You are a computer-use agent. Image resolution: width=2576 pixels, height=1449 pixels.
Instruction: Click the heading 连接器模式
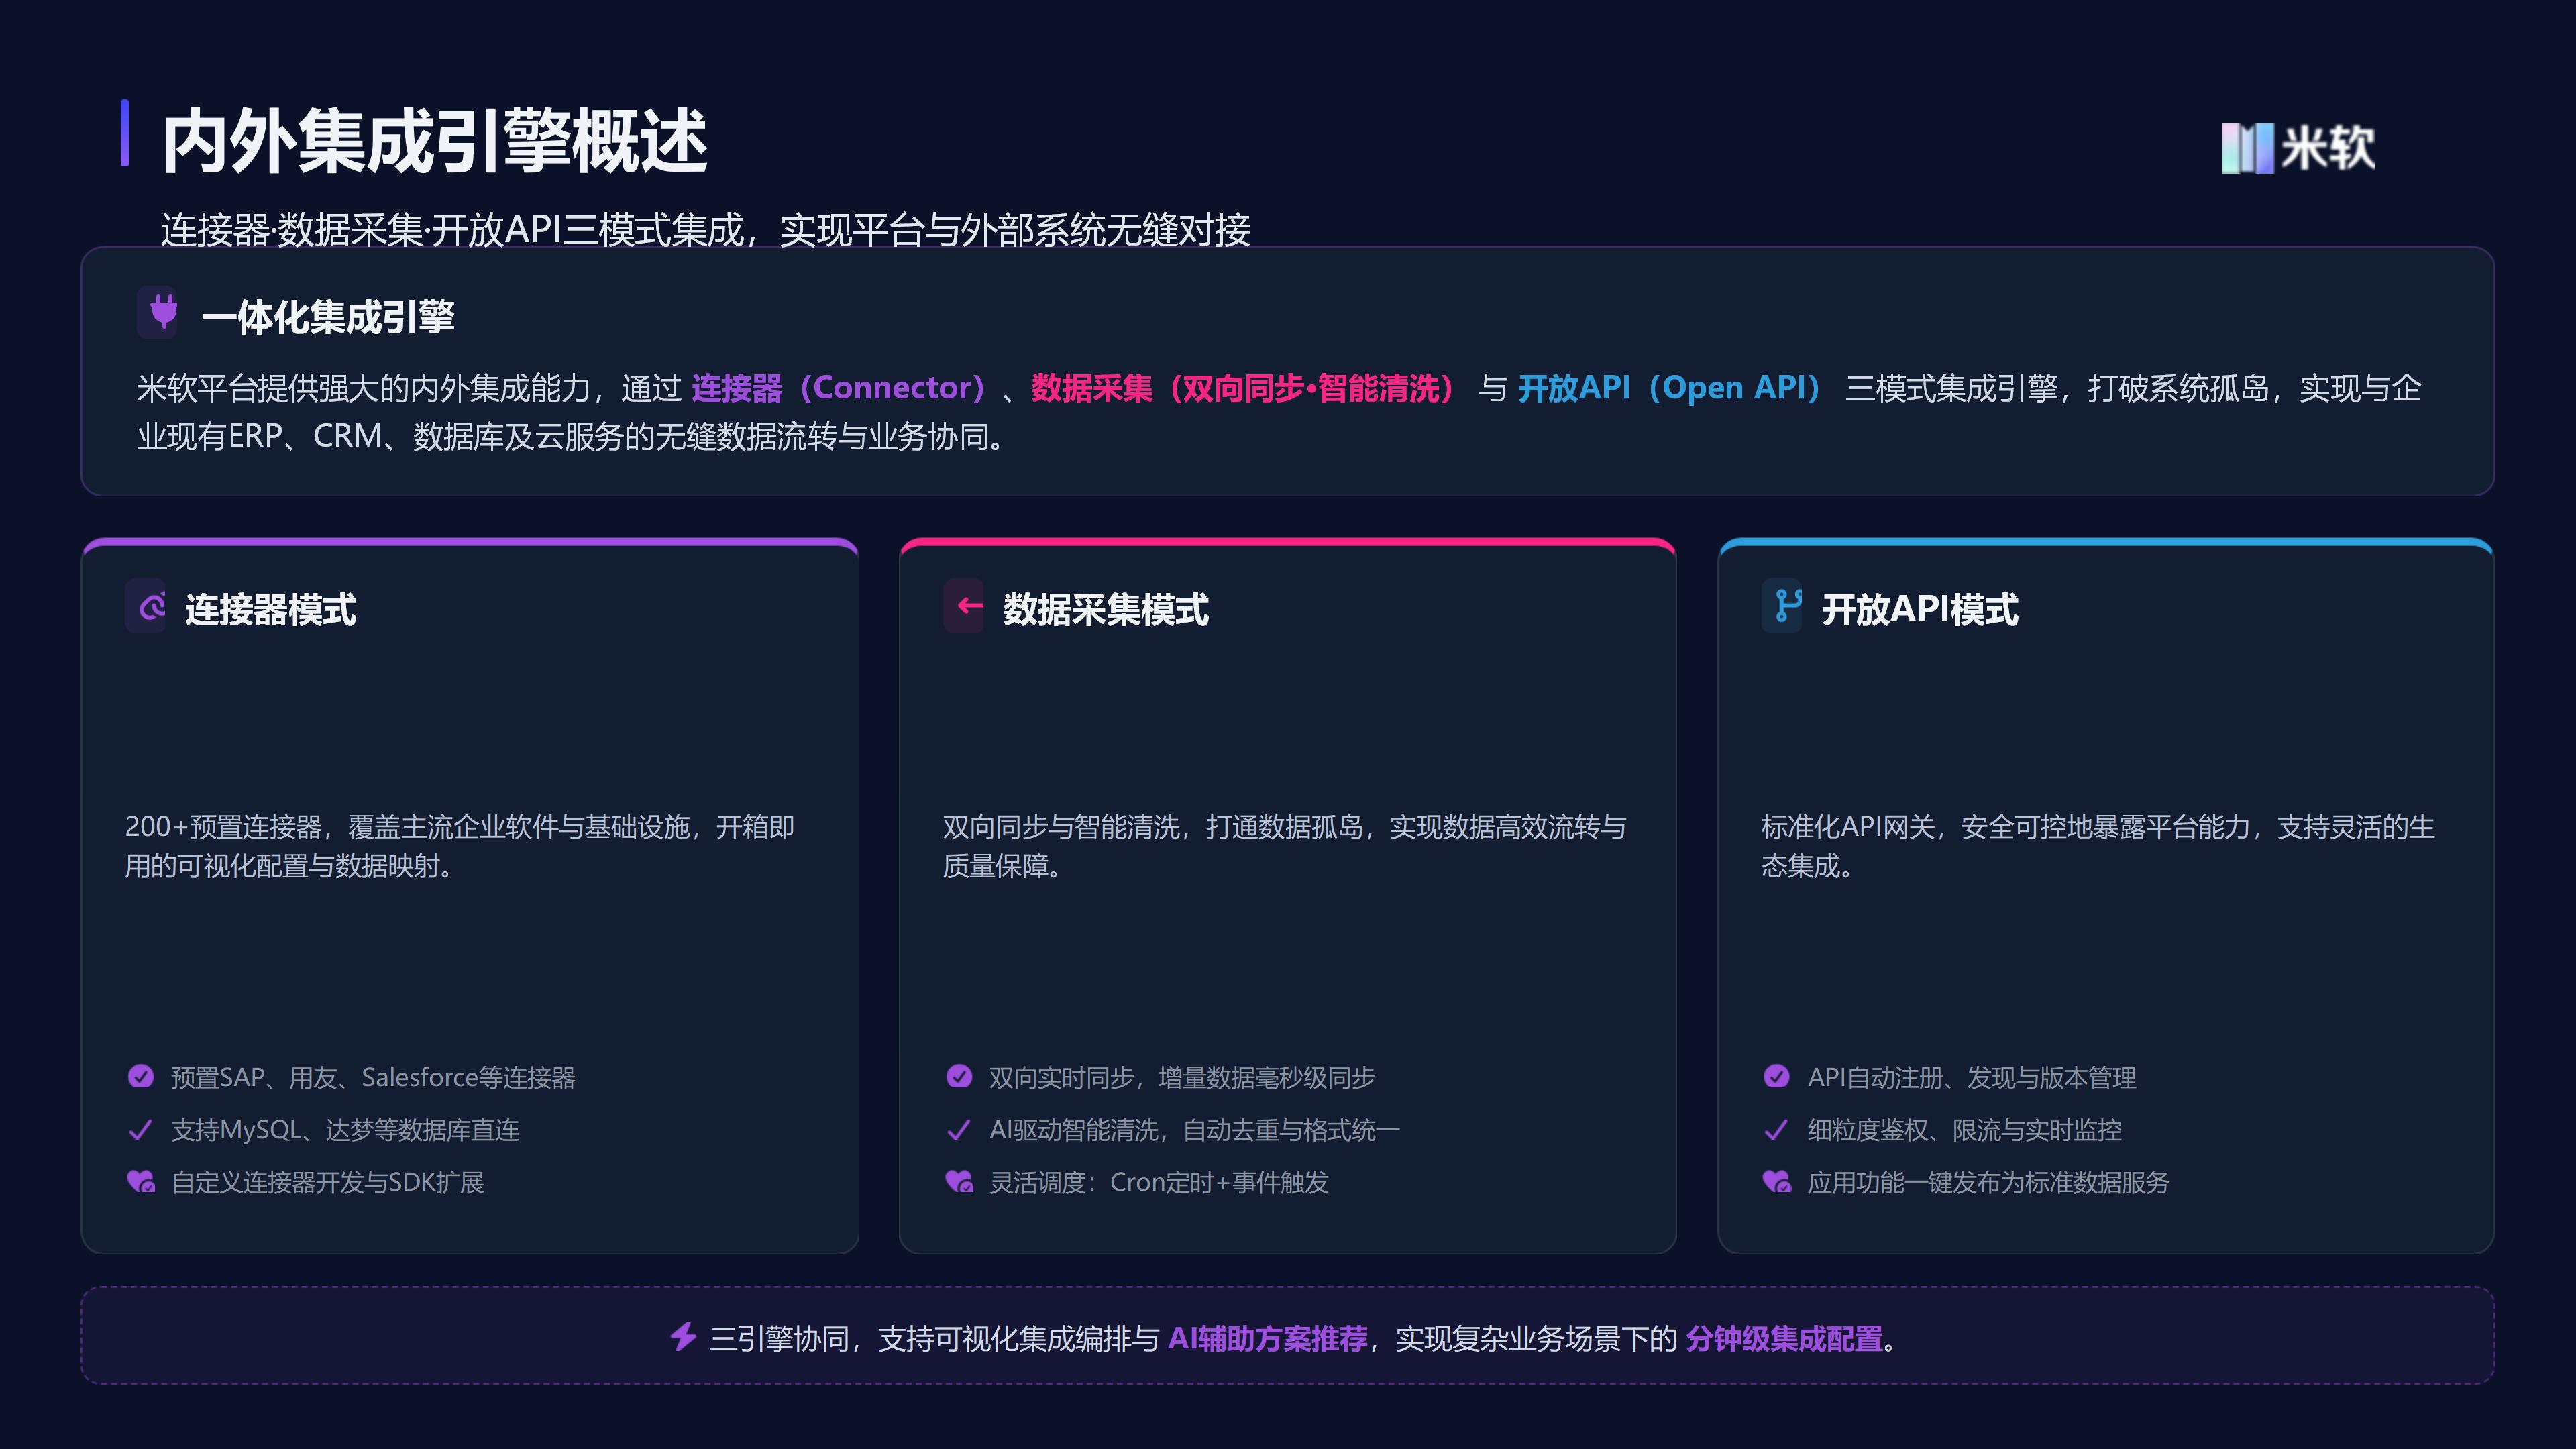[x=271, y=609]
